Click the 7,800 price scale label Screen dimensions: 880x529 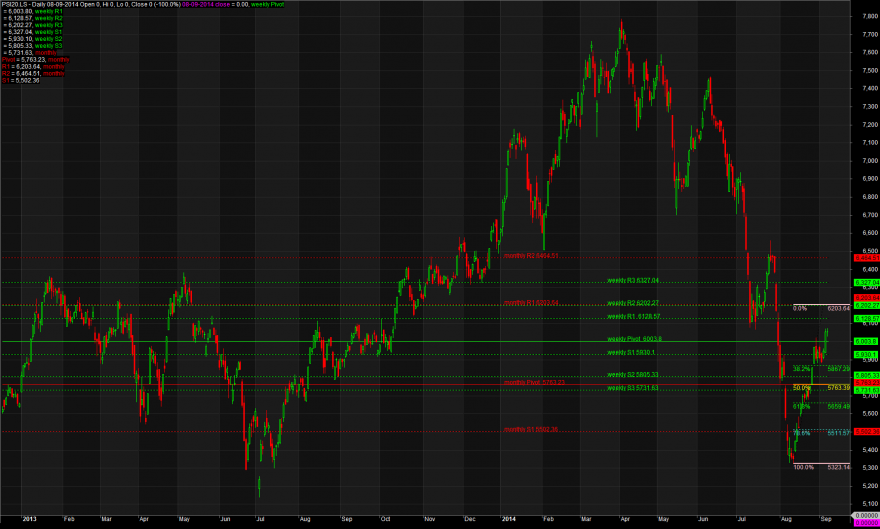coord(870,16)
